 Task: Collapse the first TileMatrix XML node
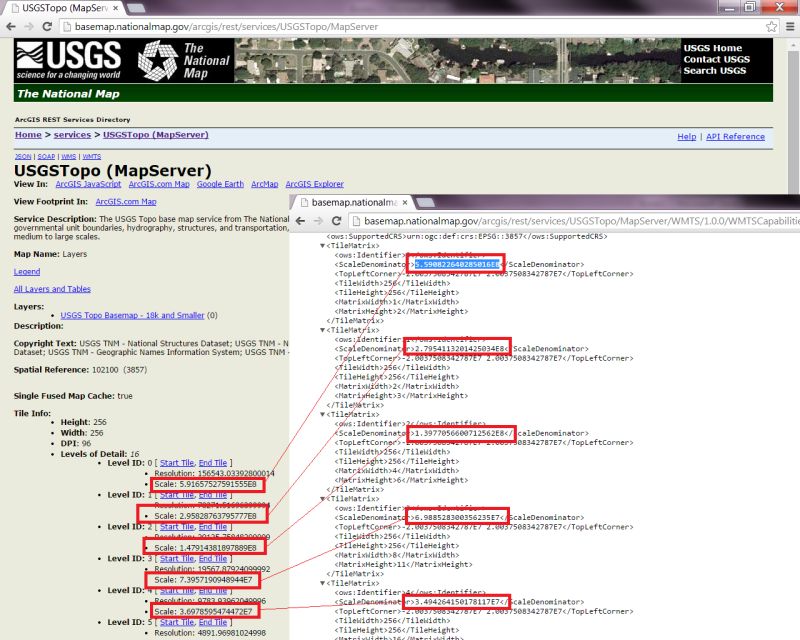[322, 246]
